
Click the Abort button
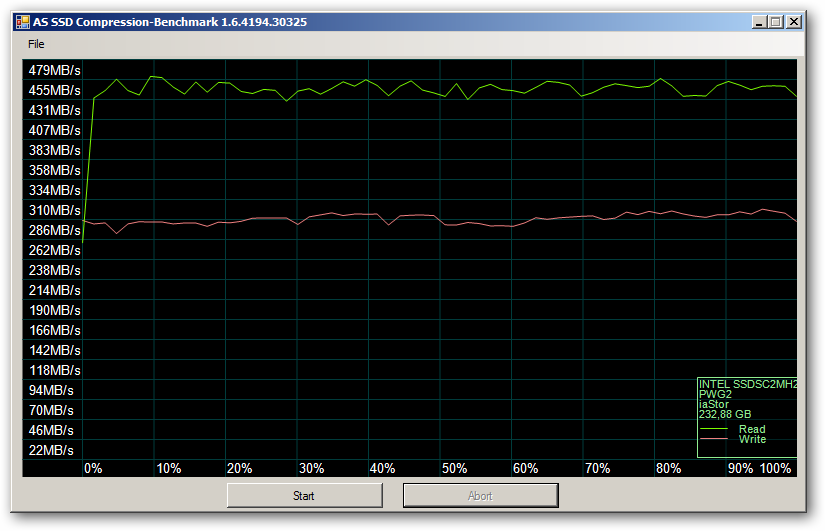(x=480, y=496)
